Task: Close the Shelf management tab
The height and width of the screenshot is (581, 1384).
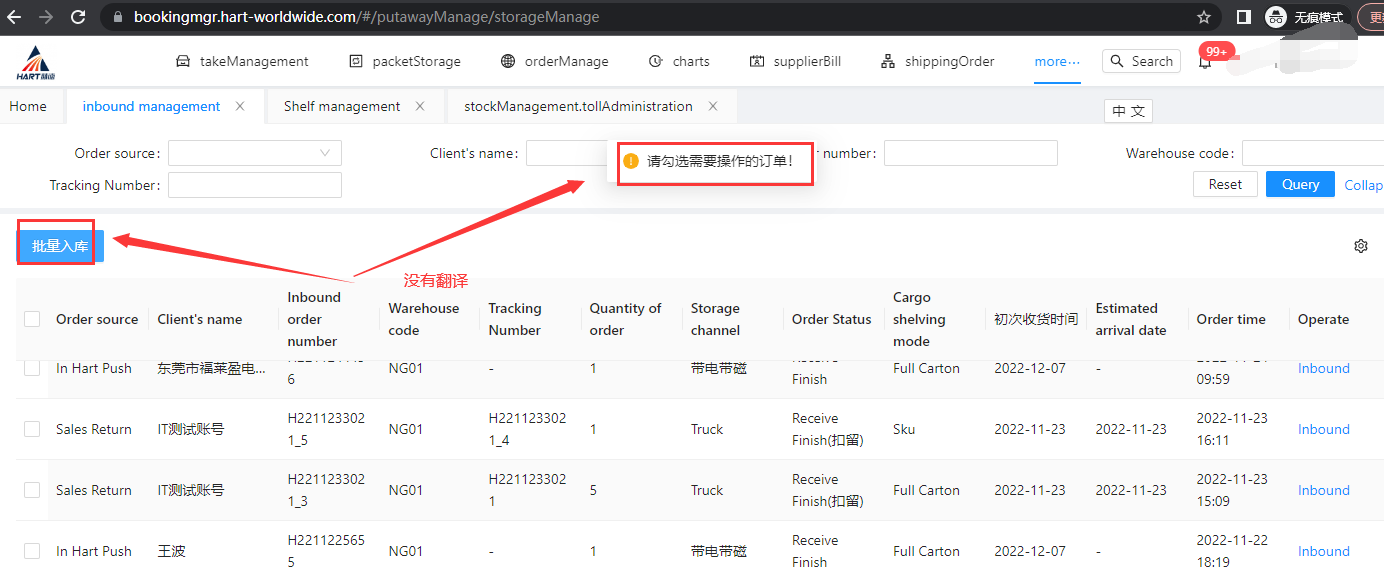Action: pyautogui.click(x=420, y=106)
